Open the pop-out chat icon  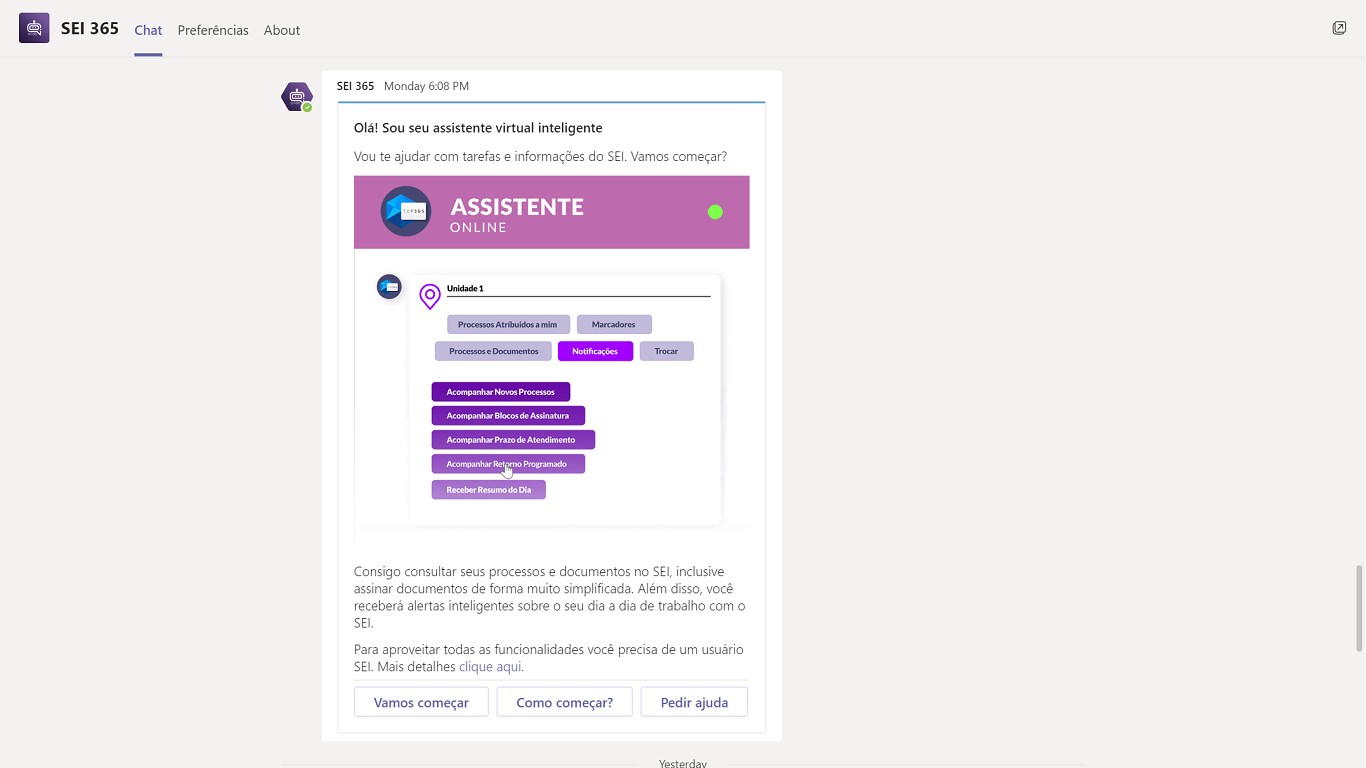pyautogui.click(x=1339, y=28)
